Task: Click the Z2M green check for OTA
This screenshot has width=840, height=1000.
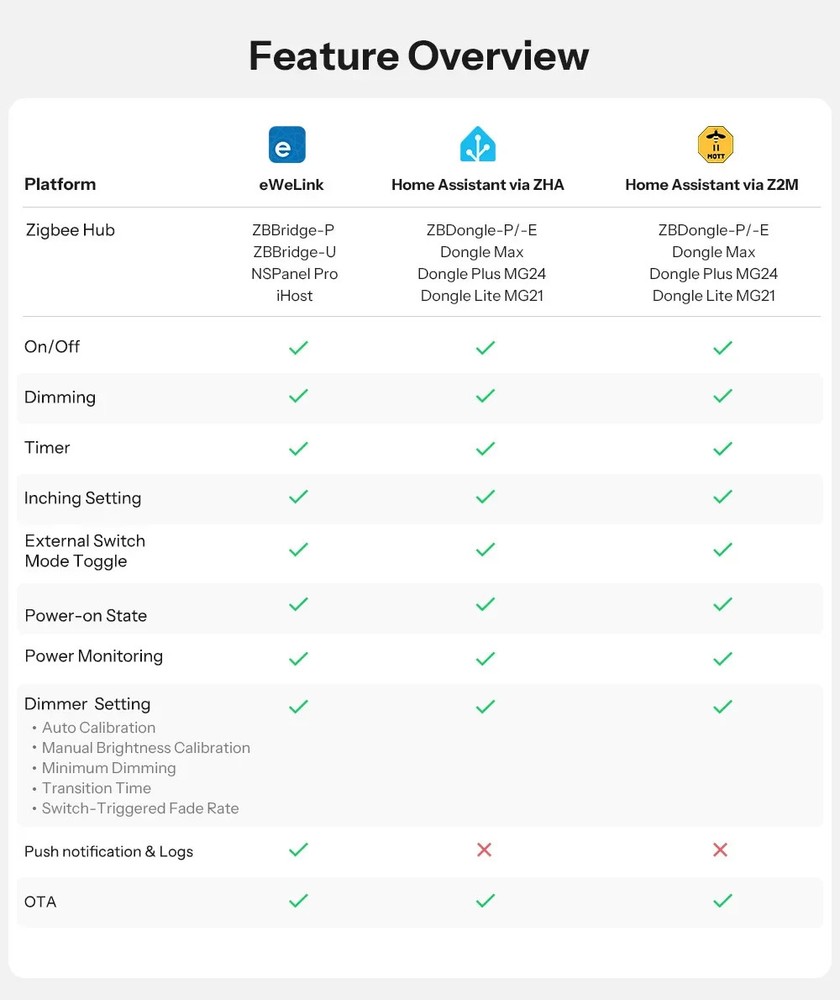Action: coord(723,901)
